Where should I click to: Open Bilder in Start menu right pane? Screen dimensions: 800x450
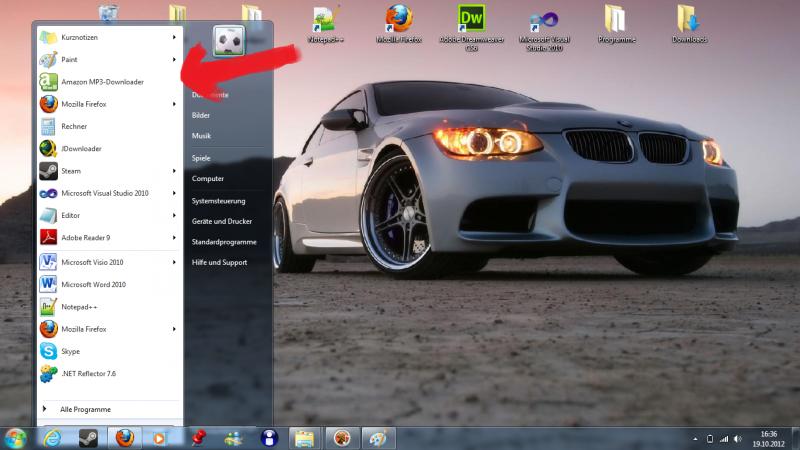tap(201, 115)
